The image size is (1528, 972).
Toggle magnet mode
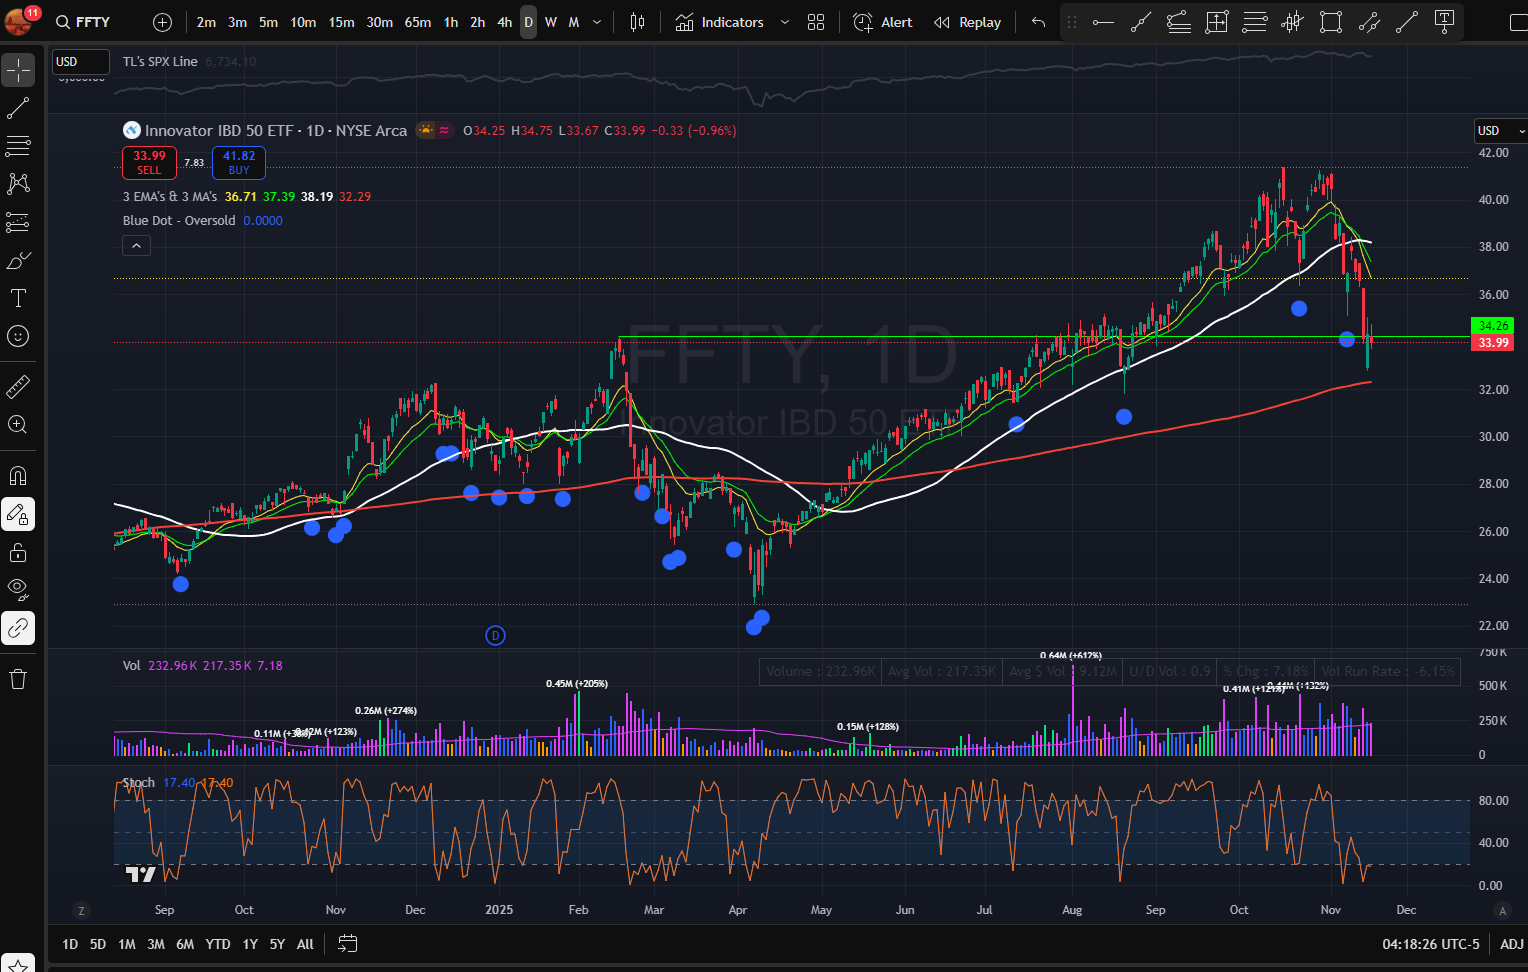[x=18, y=475]
